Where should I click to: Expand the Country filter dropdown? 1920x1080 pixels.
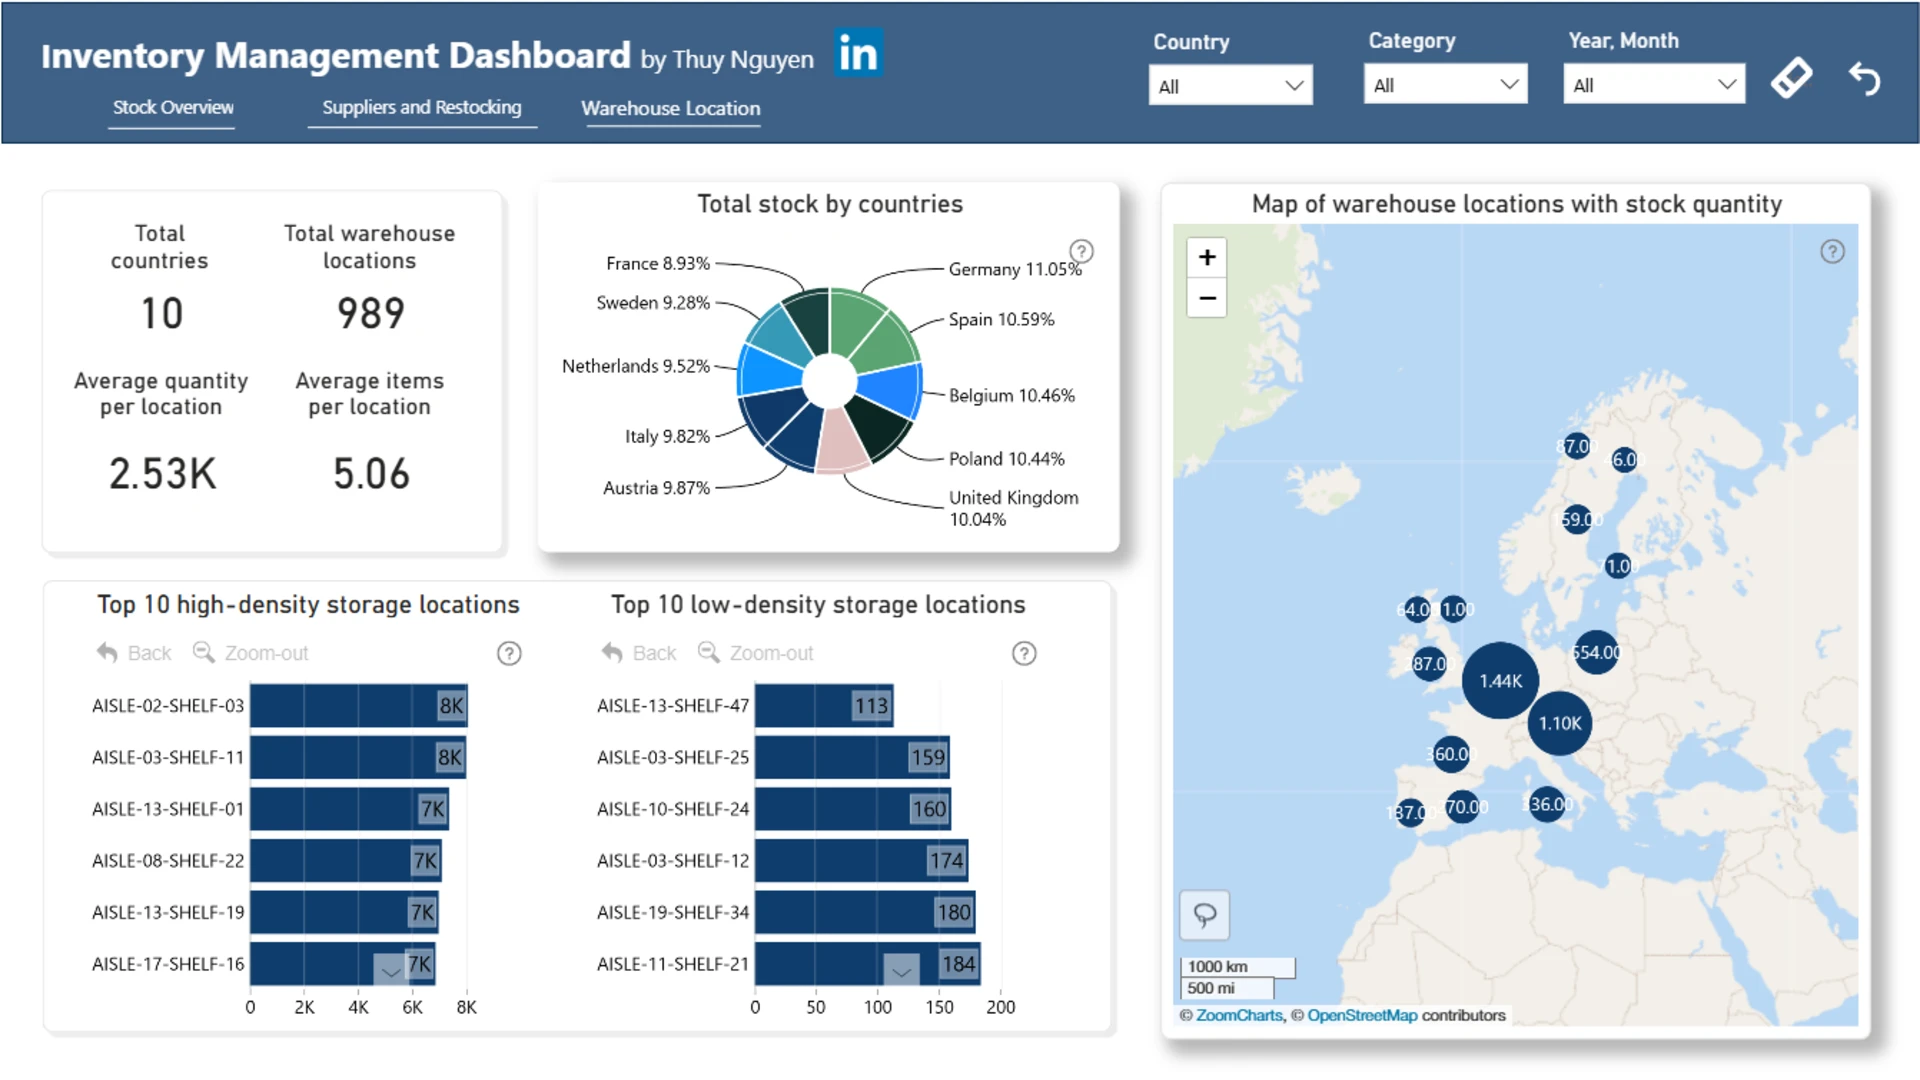(1230, 86)
